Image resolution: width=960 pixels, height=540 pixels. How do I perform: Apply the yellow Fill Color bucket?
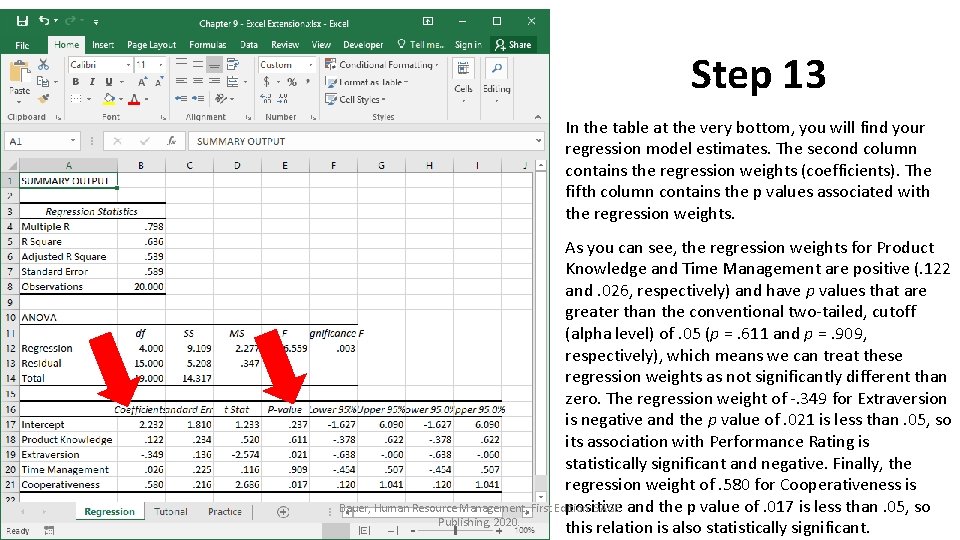[109, 99]
